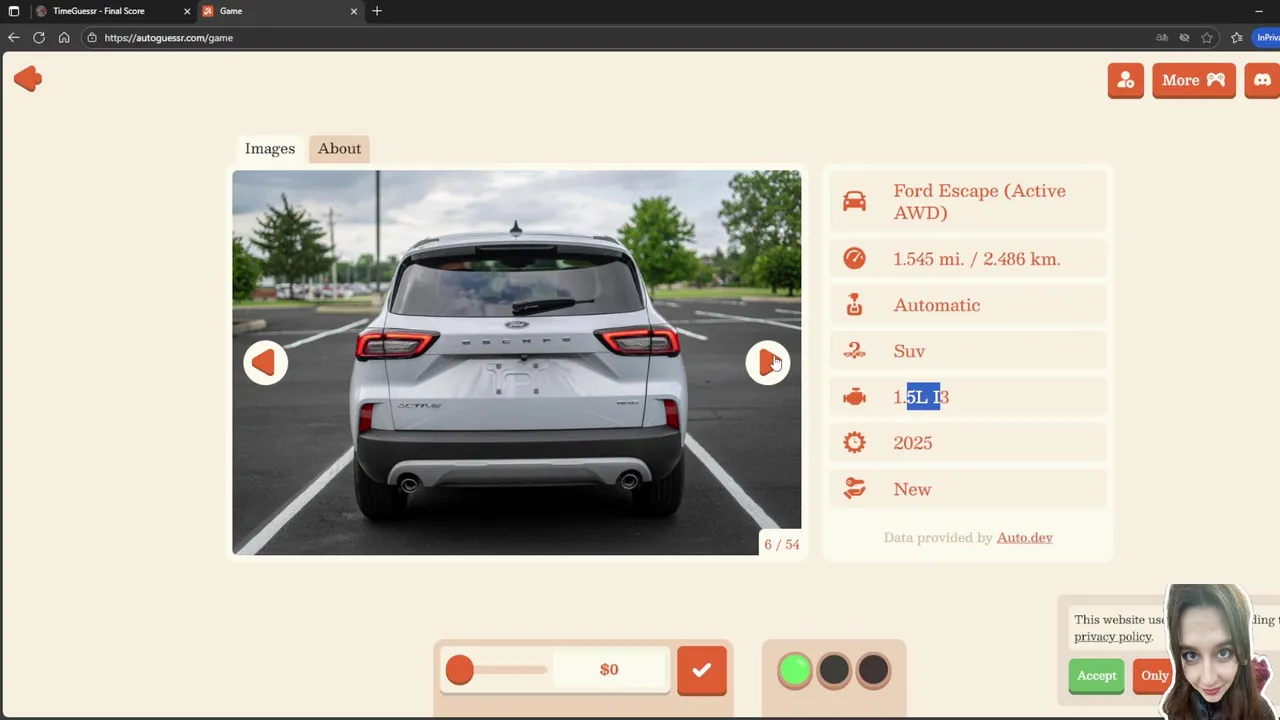The width and height of the screenshot is (1280, 720).
Task: View site information lock icon
Action: click(92, 38)
